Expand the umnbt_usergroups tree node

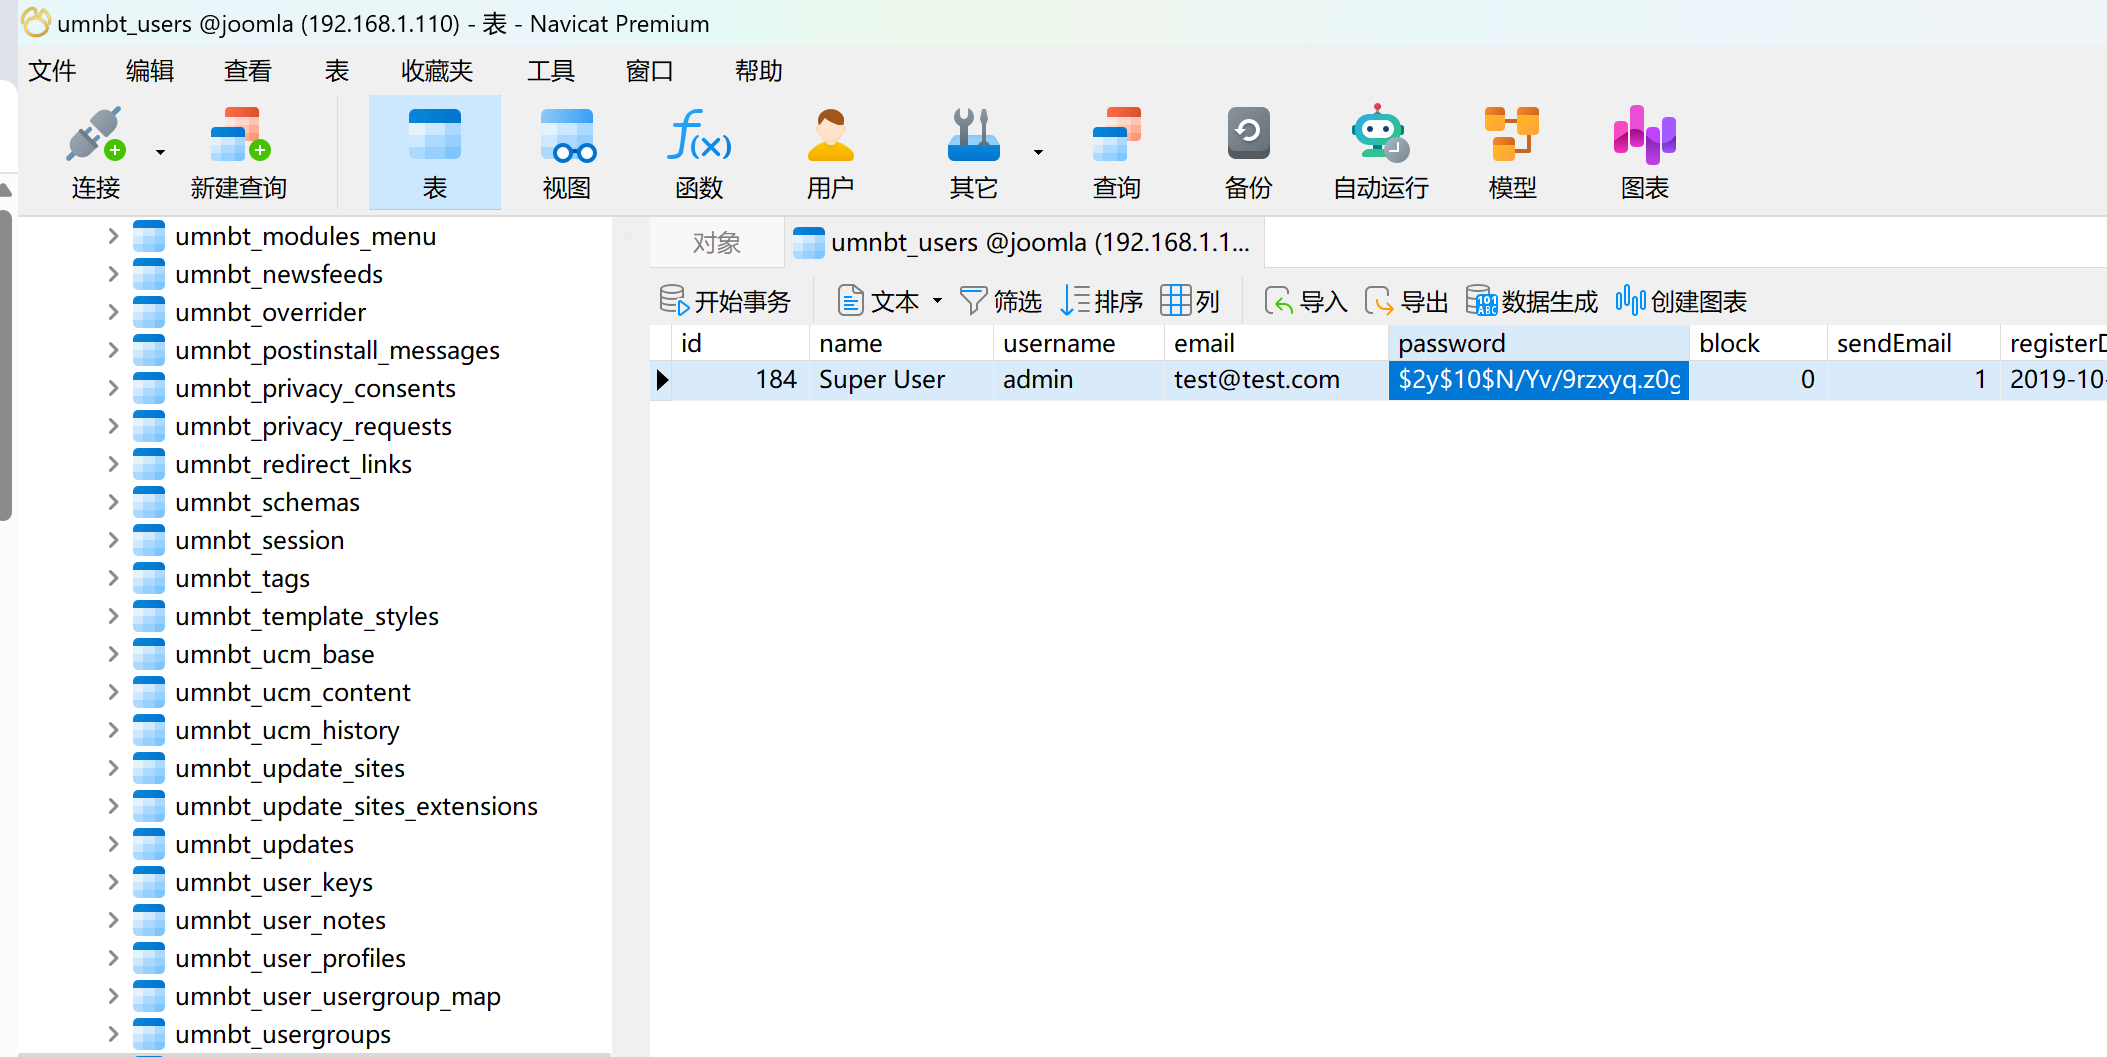(113, 1035)
